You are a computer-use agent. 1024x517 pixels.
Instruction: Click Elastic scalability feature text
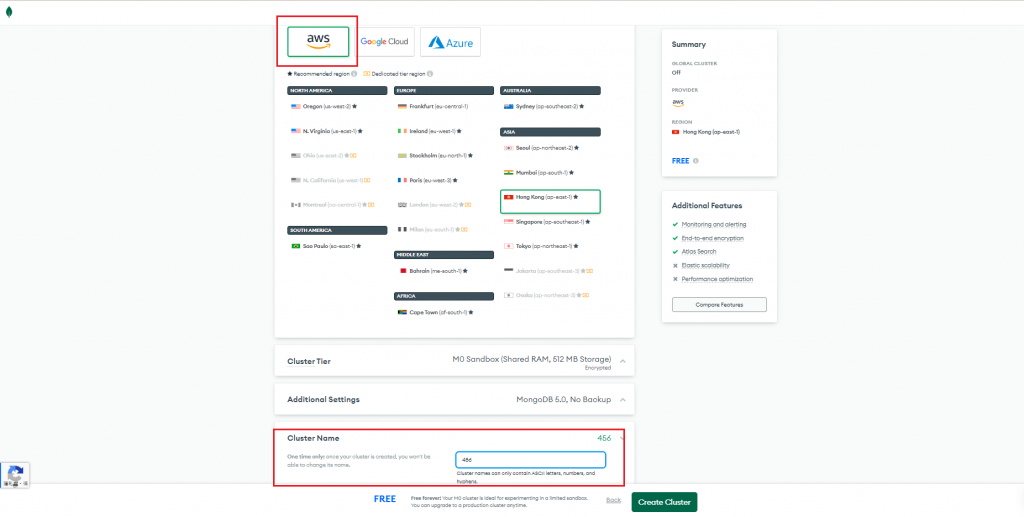[705, 265]
